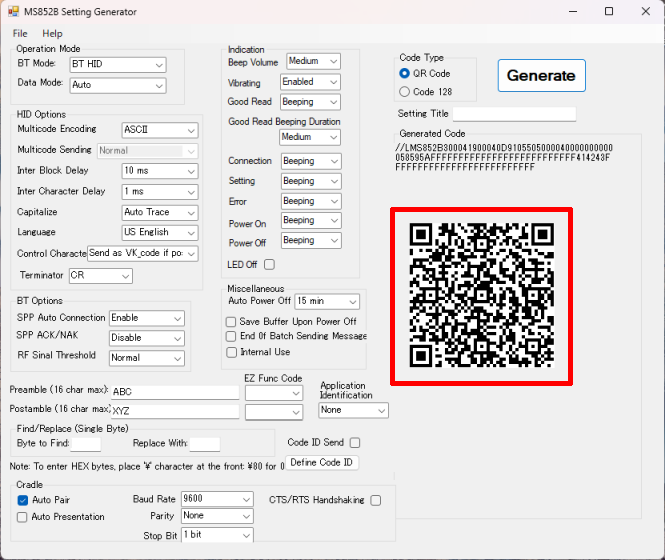Toggle Save Buffer Upon Power Off
Image resolution: width=665 pixels, height=560 pixels.
click(x=232, y=322)
